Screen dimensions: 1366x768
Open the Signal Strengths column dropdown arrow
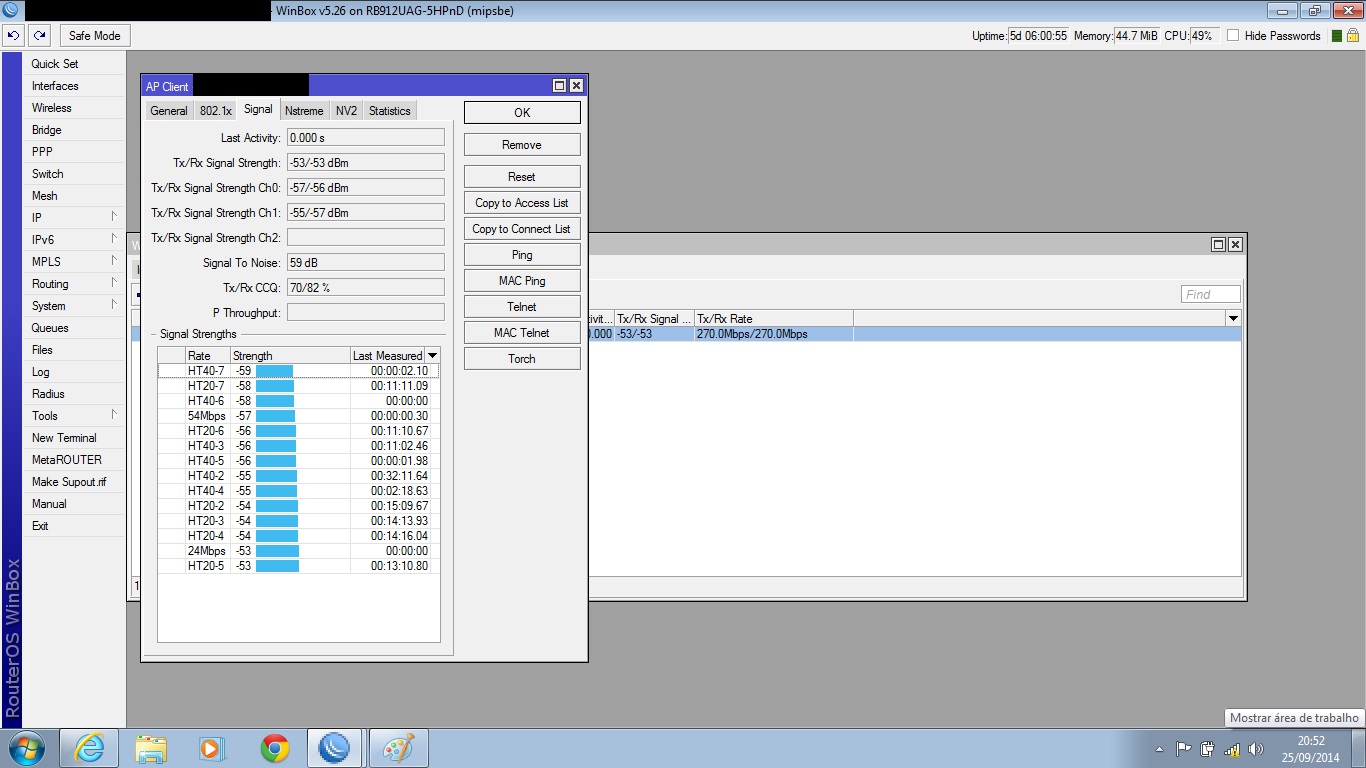432,355
